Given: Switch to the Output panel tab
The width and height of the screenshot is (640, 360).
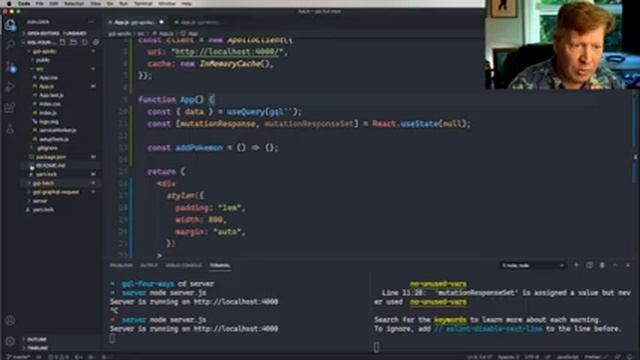Looking at the screenshot, I should click(149, 265).
